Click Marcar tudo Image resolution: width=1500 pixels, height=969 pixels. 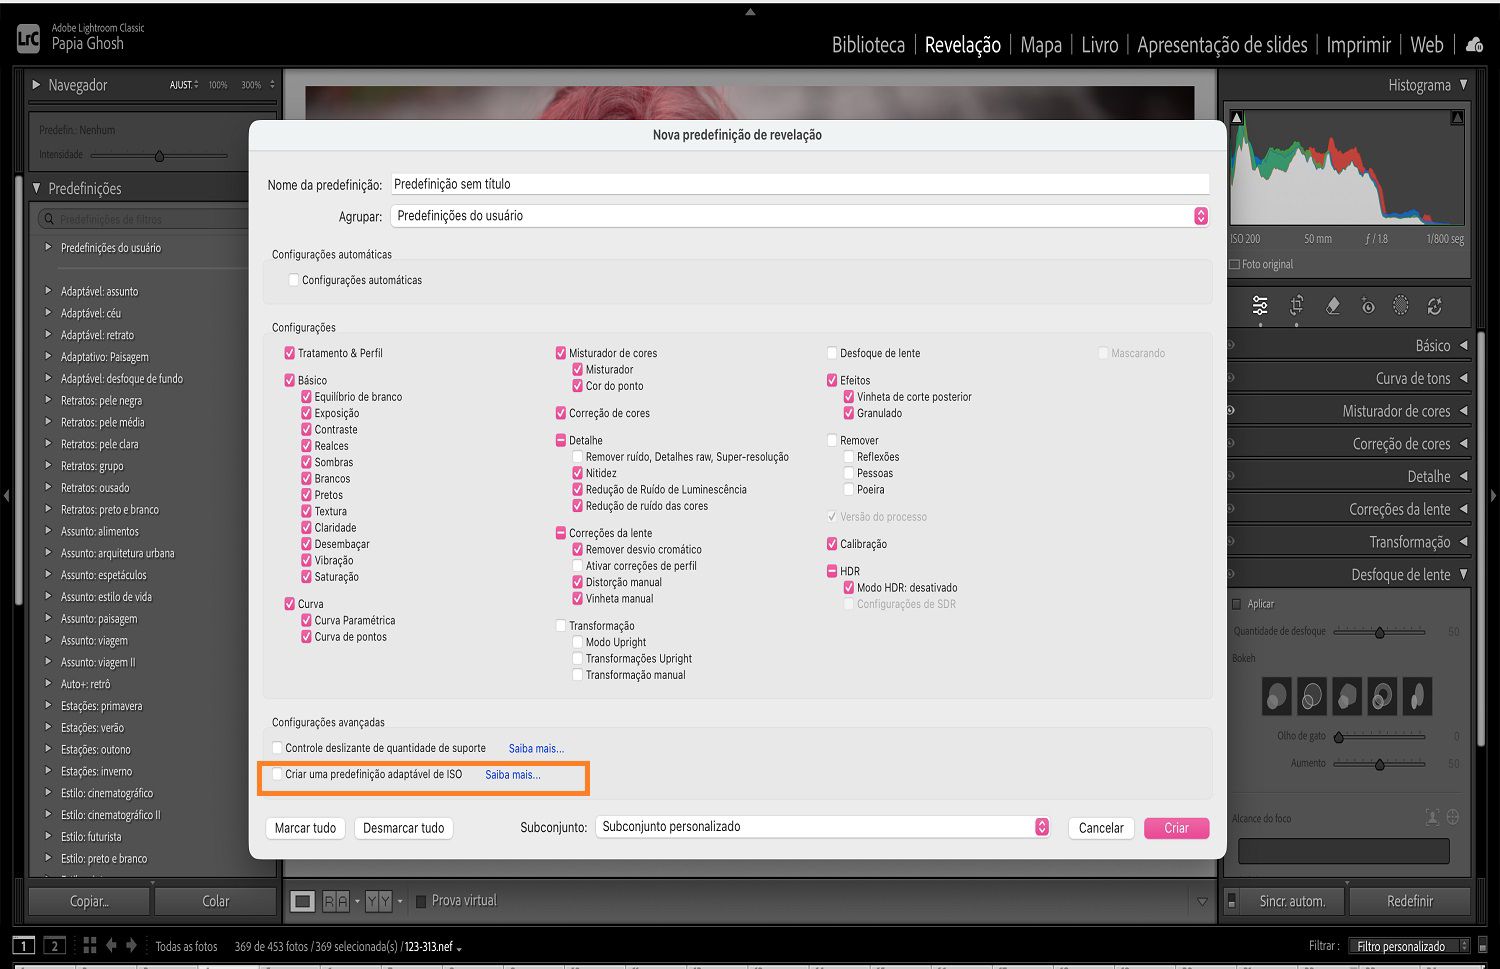pyautogui.click(x=305, y=828)
